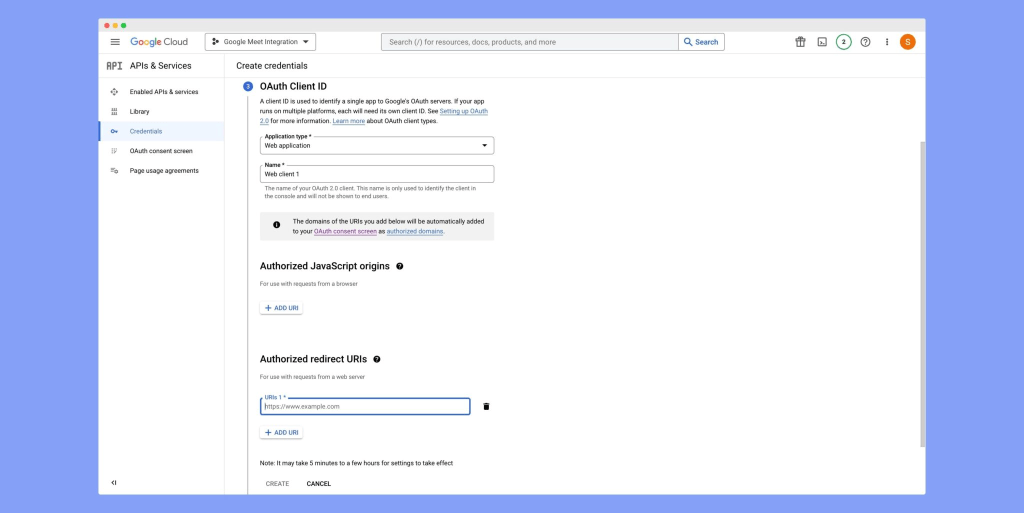The height and width of the screenshot is (513, 1024).
Task: Open the help question mark icon
Action: pyautogui.click(x=865, y=42)
